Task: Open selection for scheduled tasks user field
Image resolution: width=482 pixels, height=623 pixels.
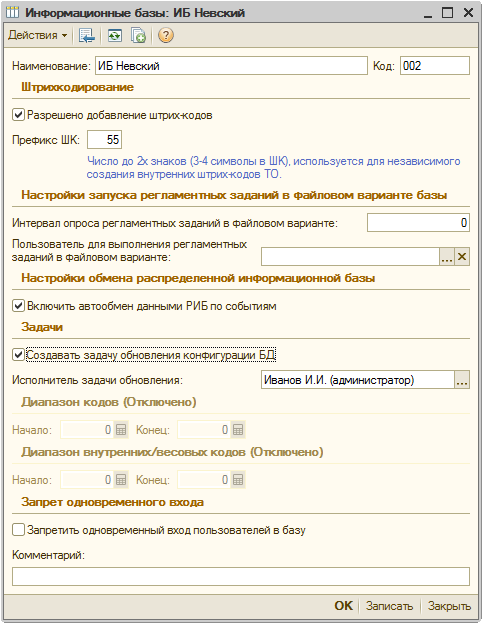Action: 447,257
